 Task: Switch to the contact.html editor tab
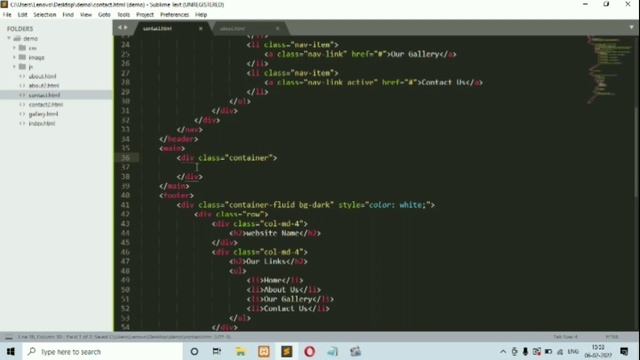(x=158, y=29)
